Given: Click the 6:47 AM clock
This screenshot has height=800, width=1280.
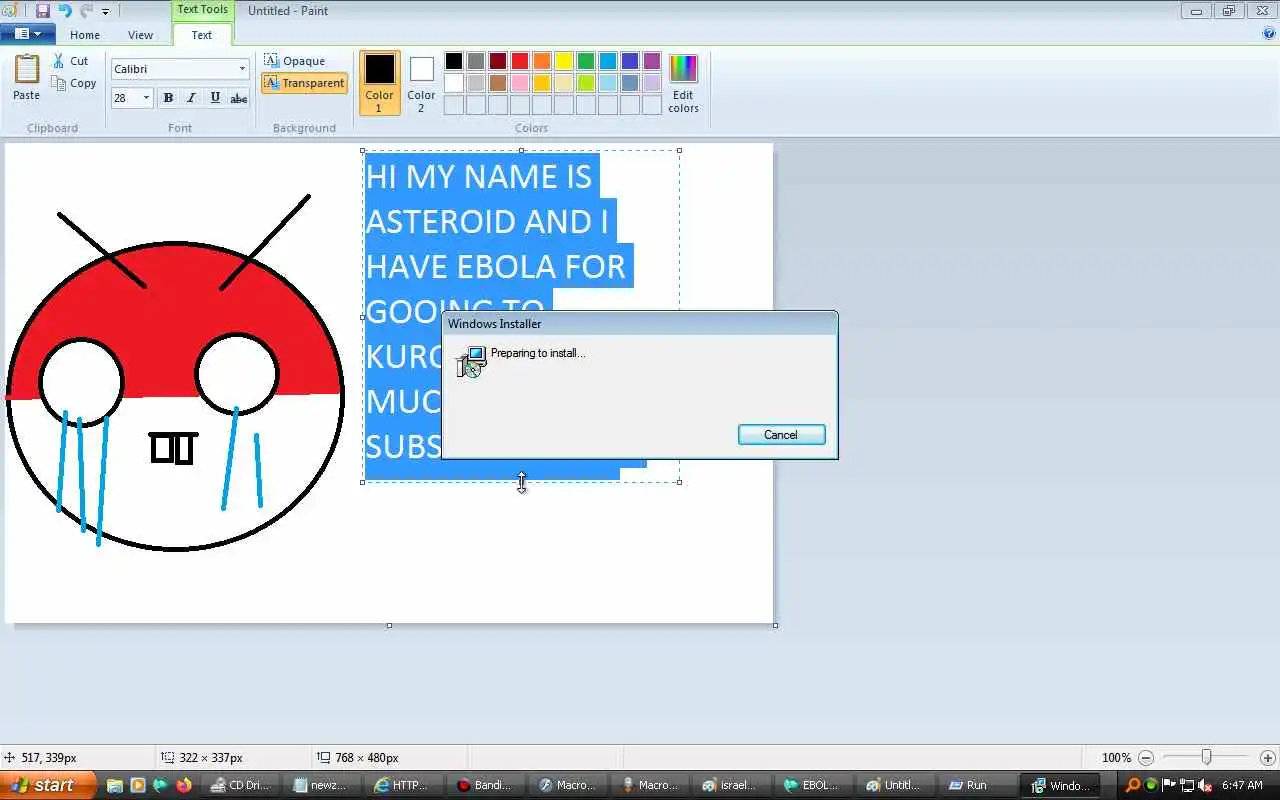Looking at the screenshot, I should (x=1242, y=785).
